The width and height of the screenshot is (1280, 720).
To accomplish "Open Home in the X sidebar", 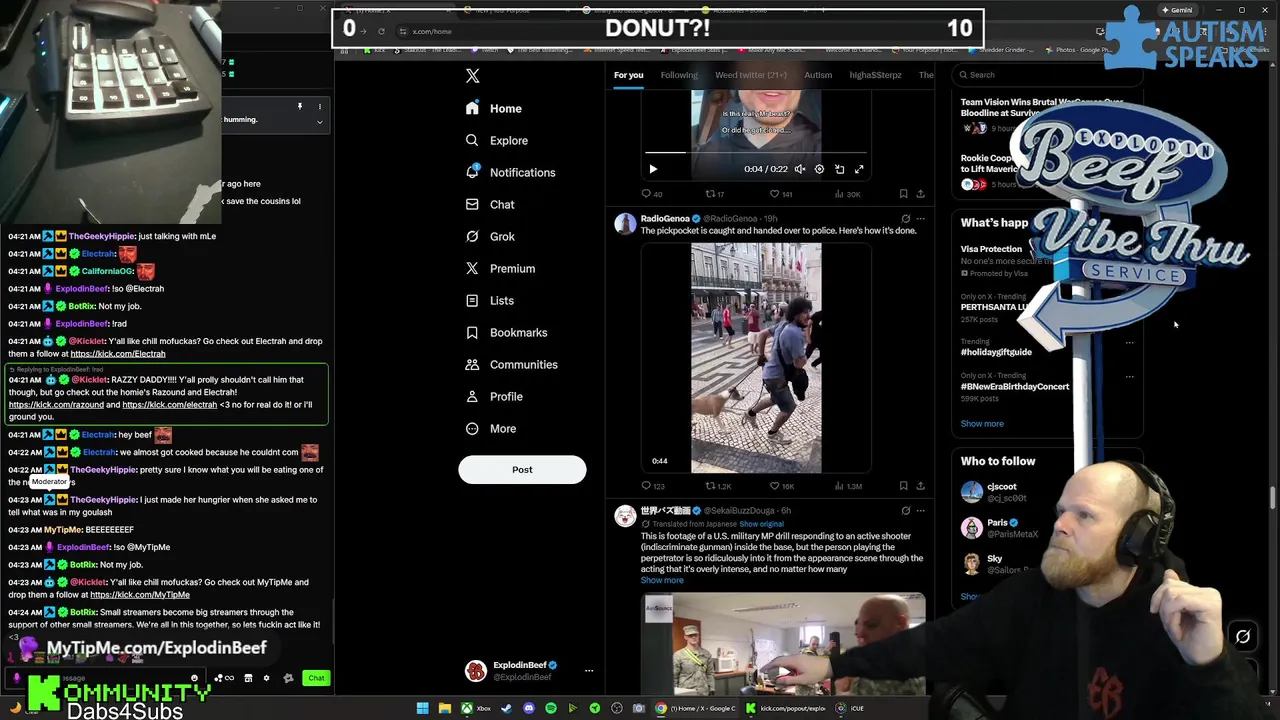I will (494, 108).
